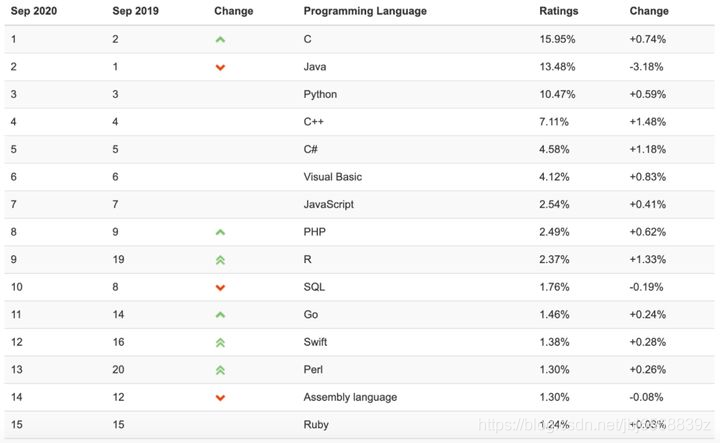
Task: Click the double green arrow beside R
Action: pyautogui.click(x=220, y=260)
